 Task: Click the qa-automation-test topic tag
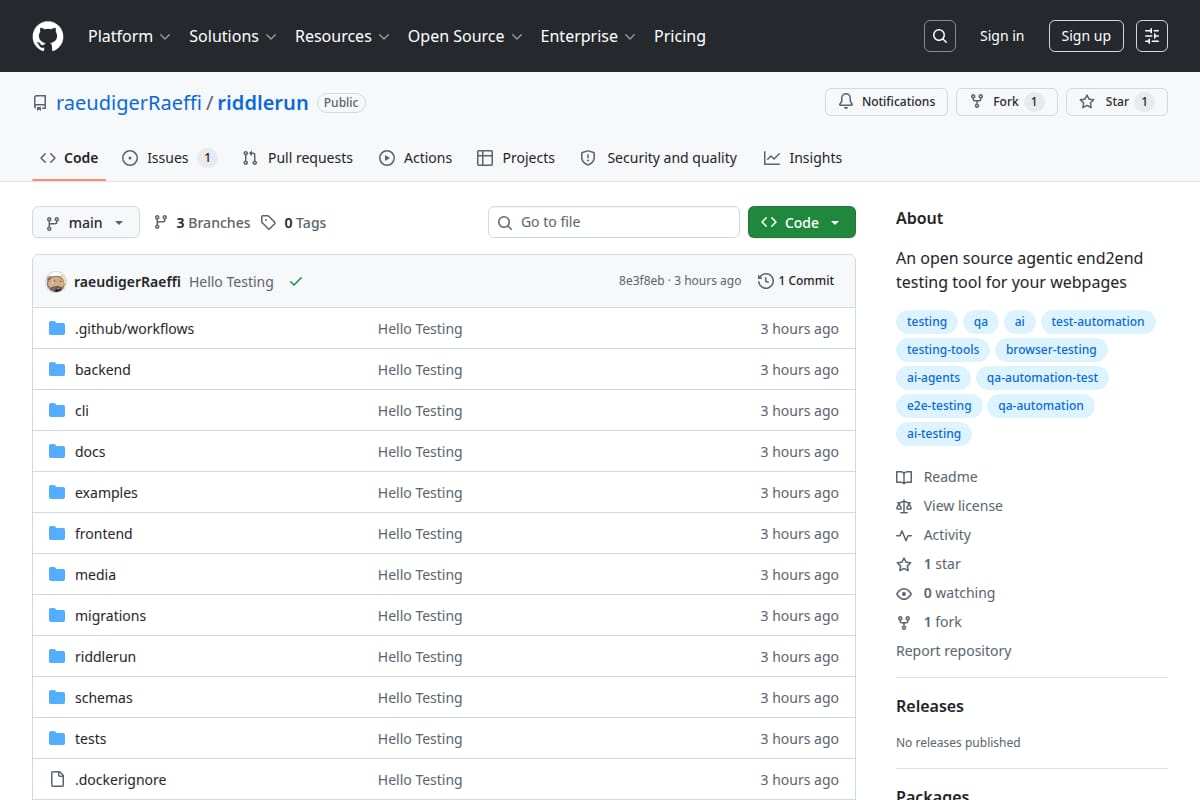click(x=1042, y=378)
